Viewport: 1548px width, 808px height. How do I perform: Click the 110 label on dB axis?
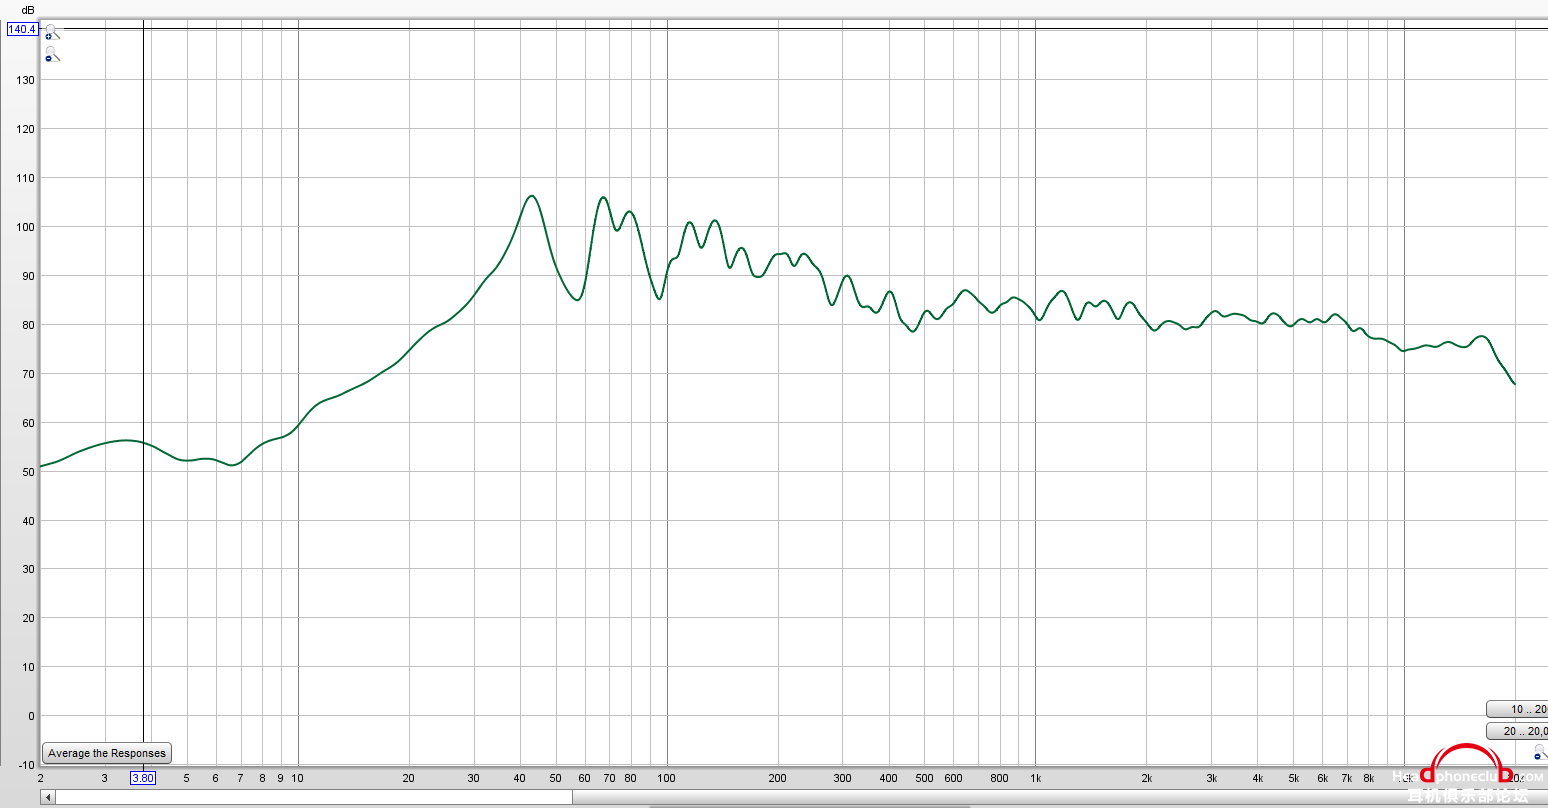pyautogui.click(x=24, y=178)
